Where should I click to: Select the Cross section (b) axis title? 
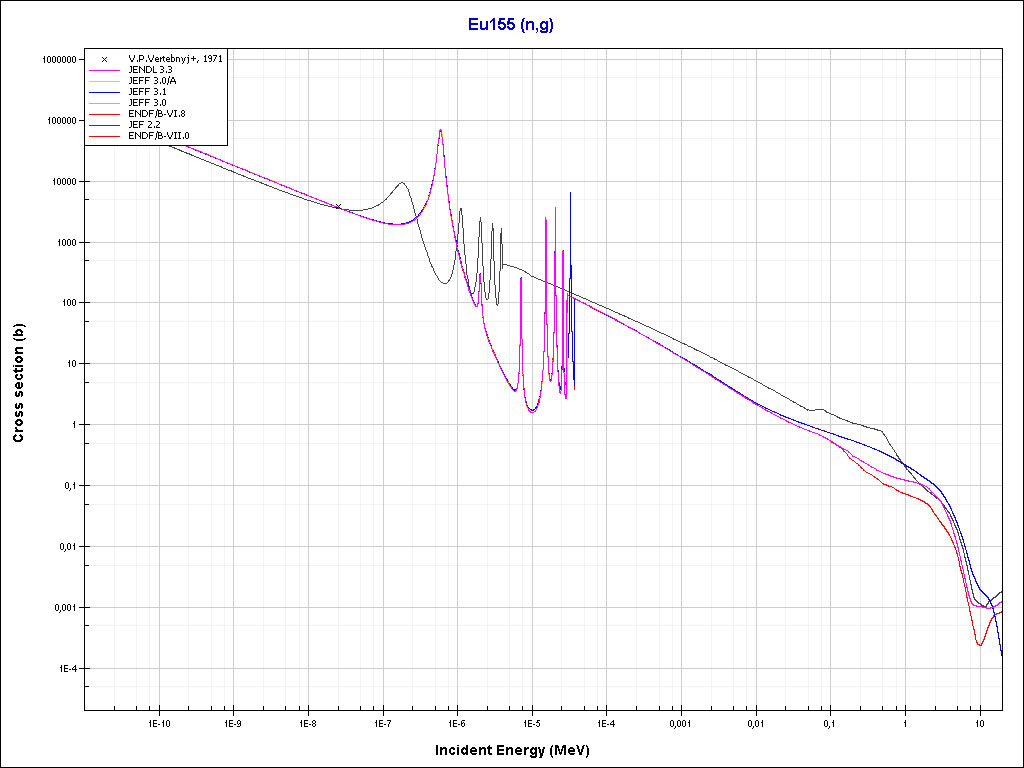click(x=18, y=384)
